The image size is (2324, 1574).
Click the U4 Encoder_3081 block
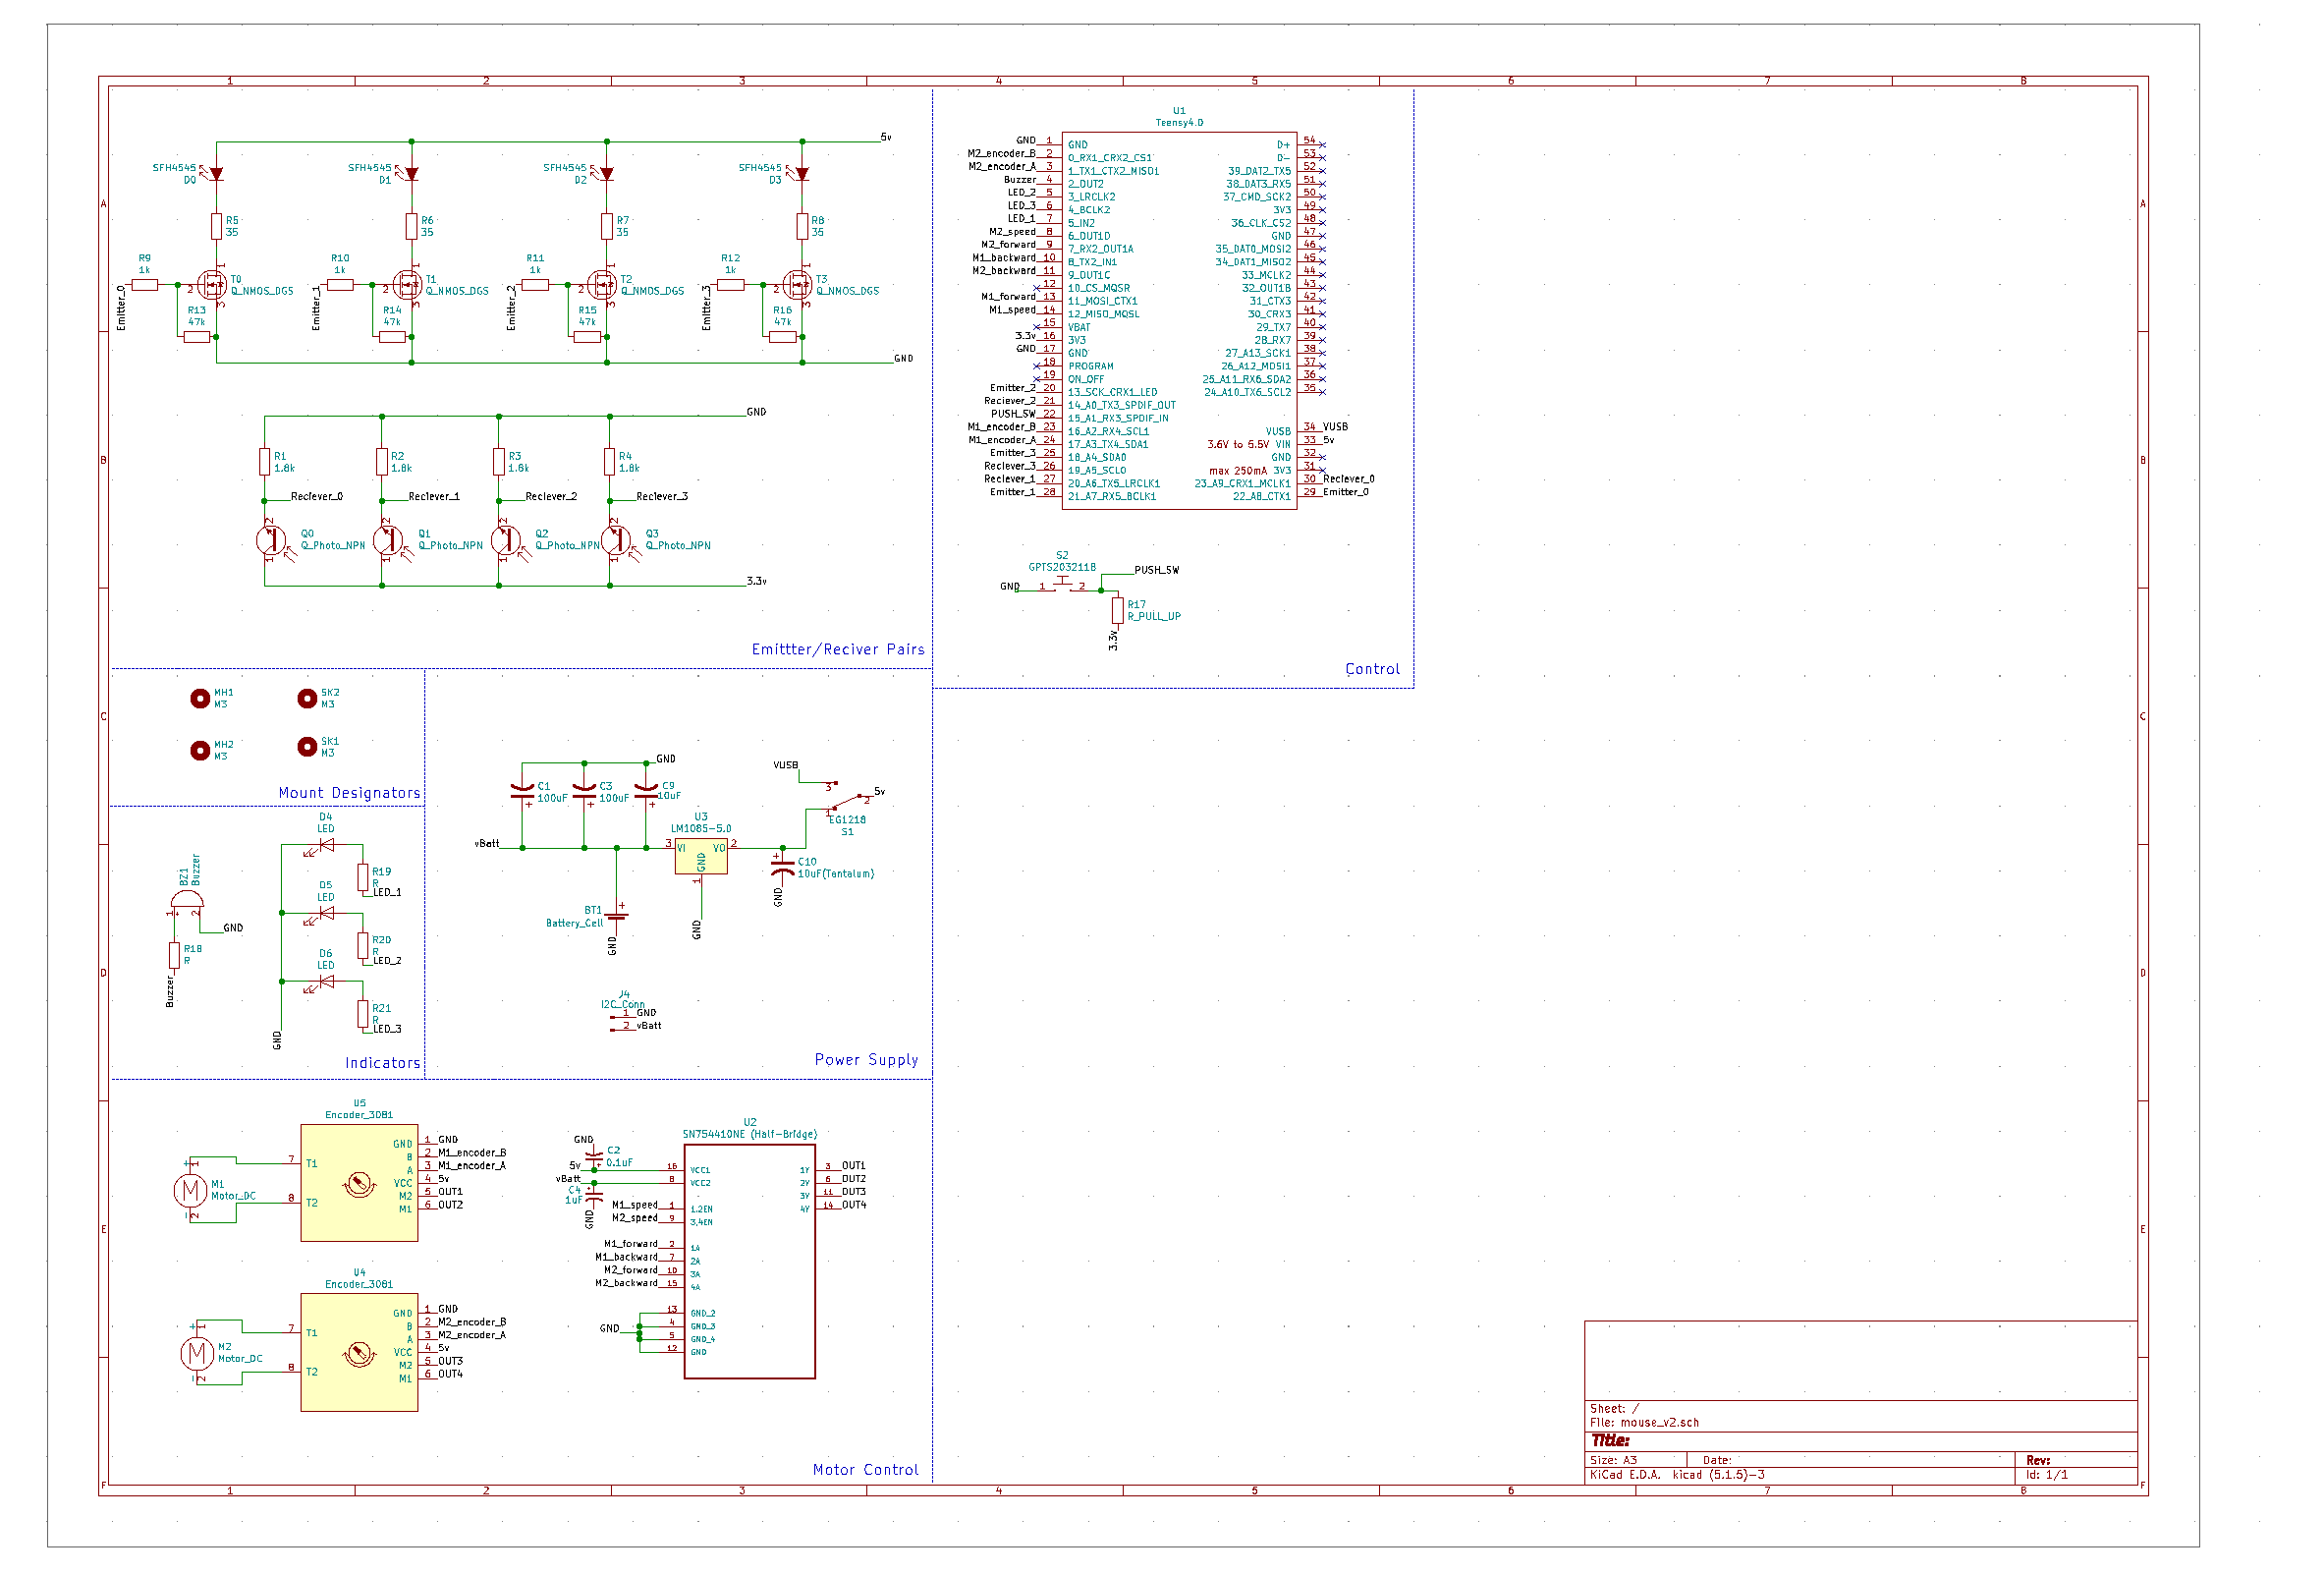(x=359, y=1353)
